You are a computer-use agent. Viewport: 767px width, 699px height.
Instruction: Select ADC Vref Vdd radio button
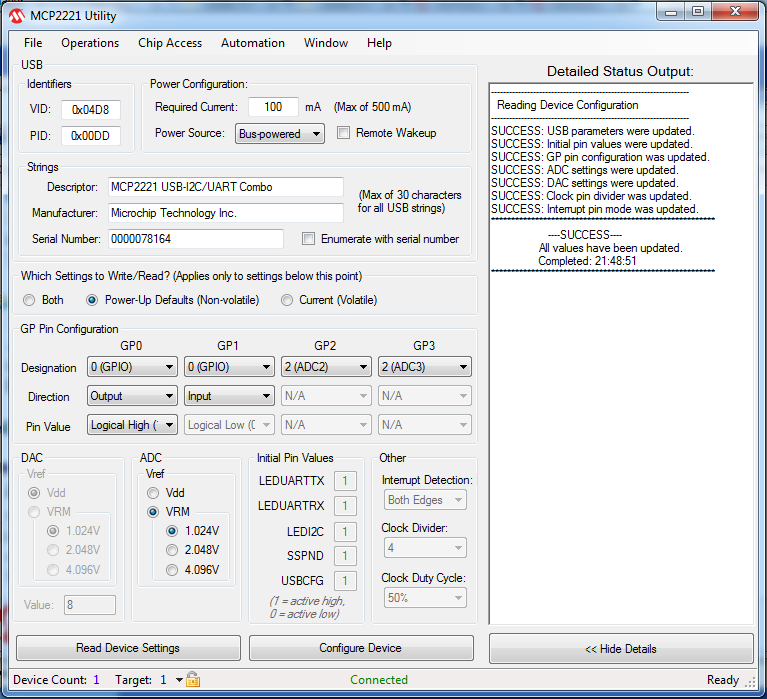pos(153,493)
